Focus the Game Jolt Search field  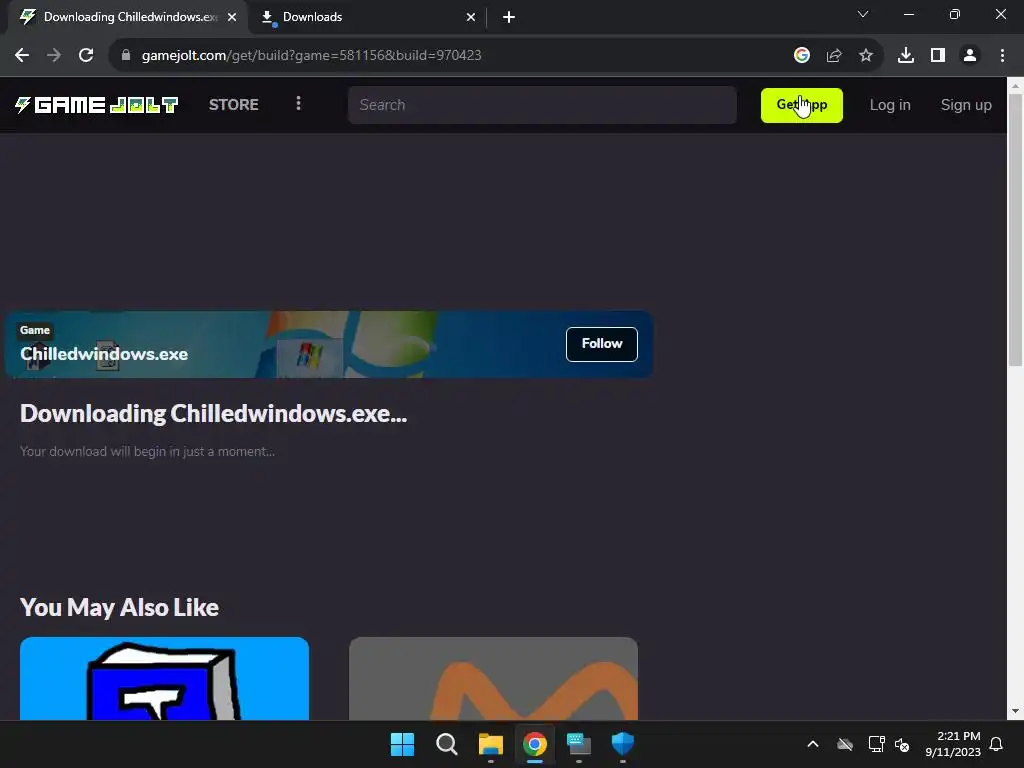coord(542,105)
